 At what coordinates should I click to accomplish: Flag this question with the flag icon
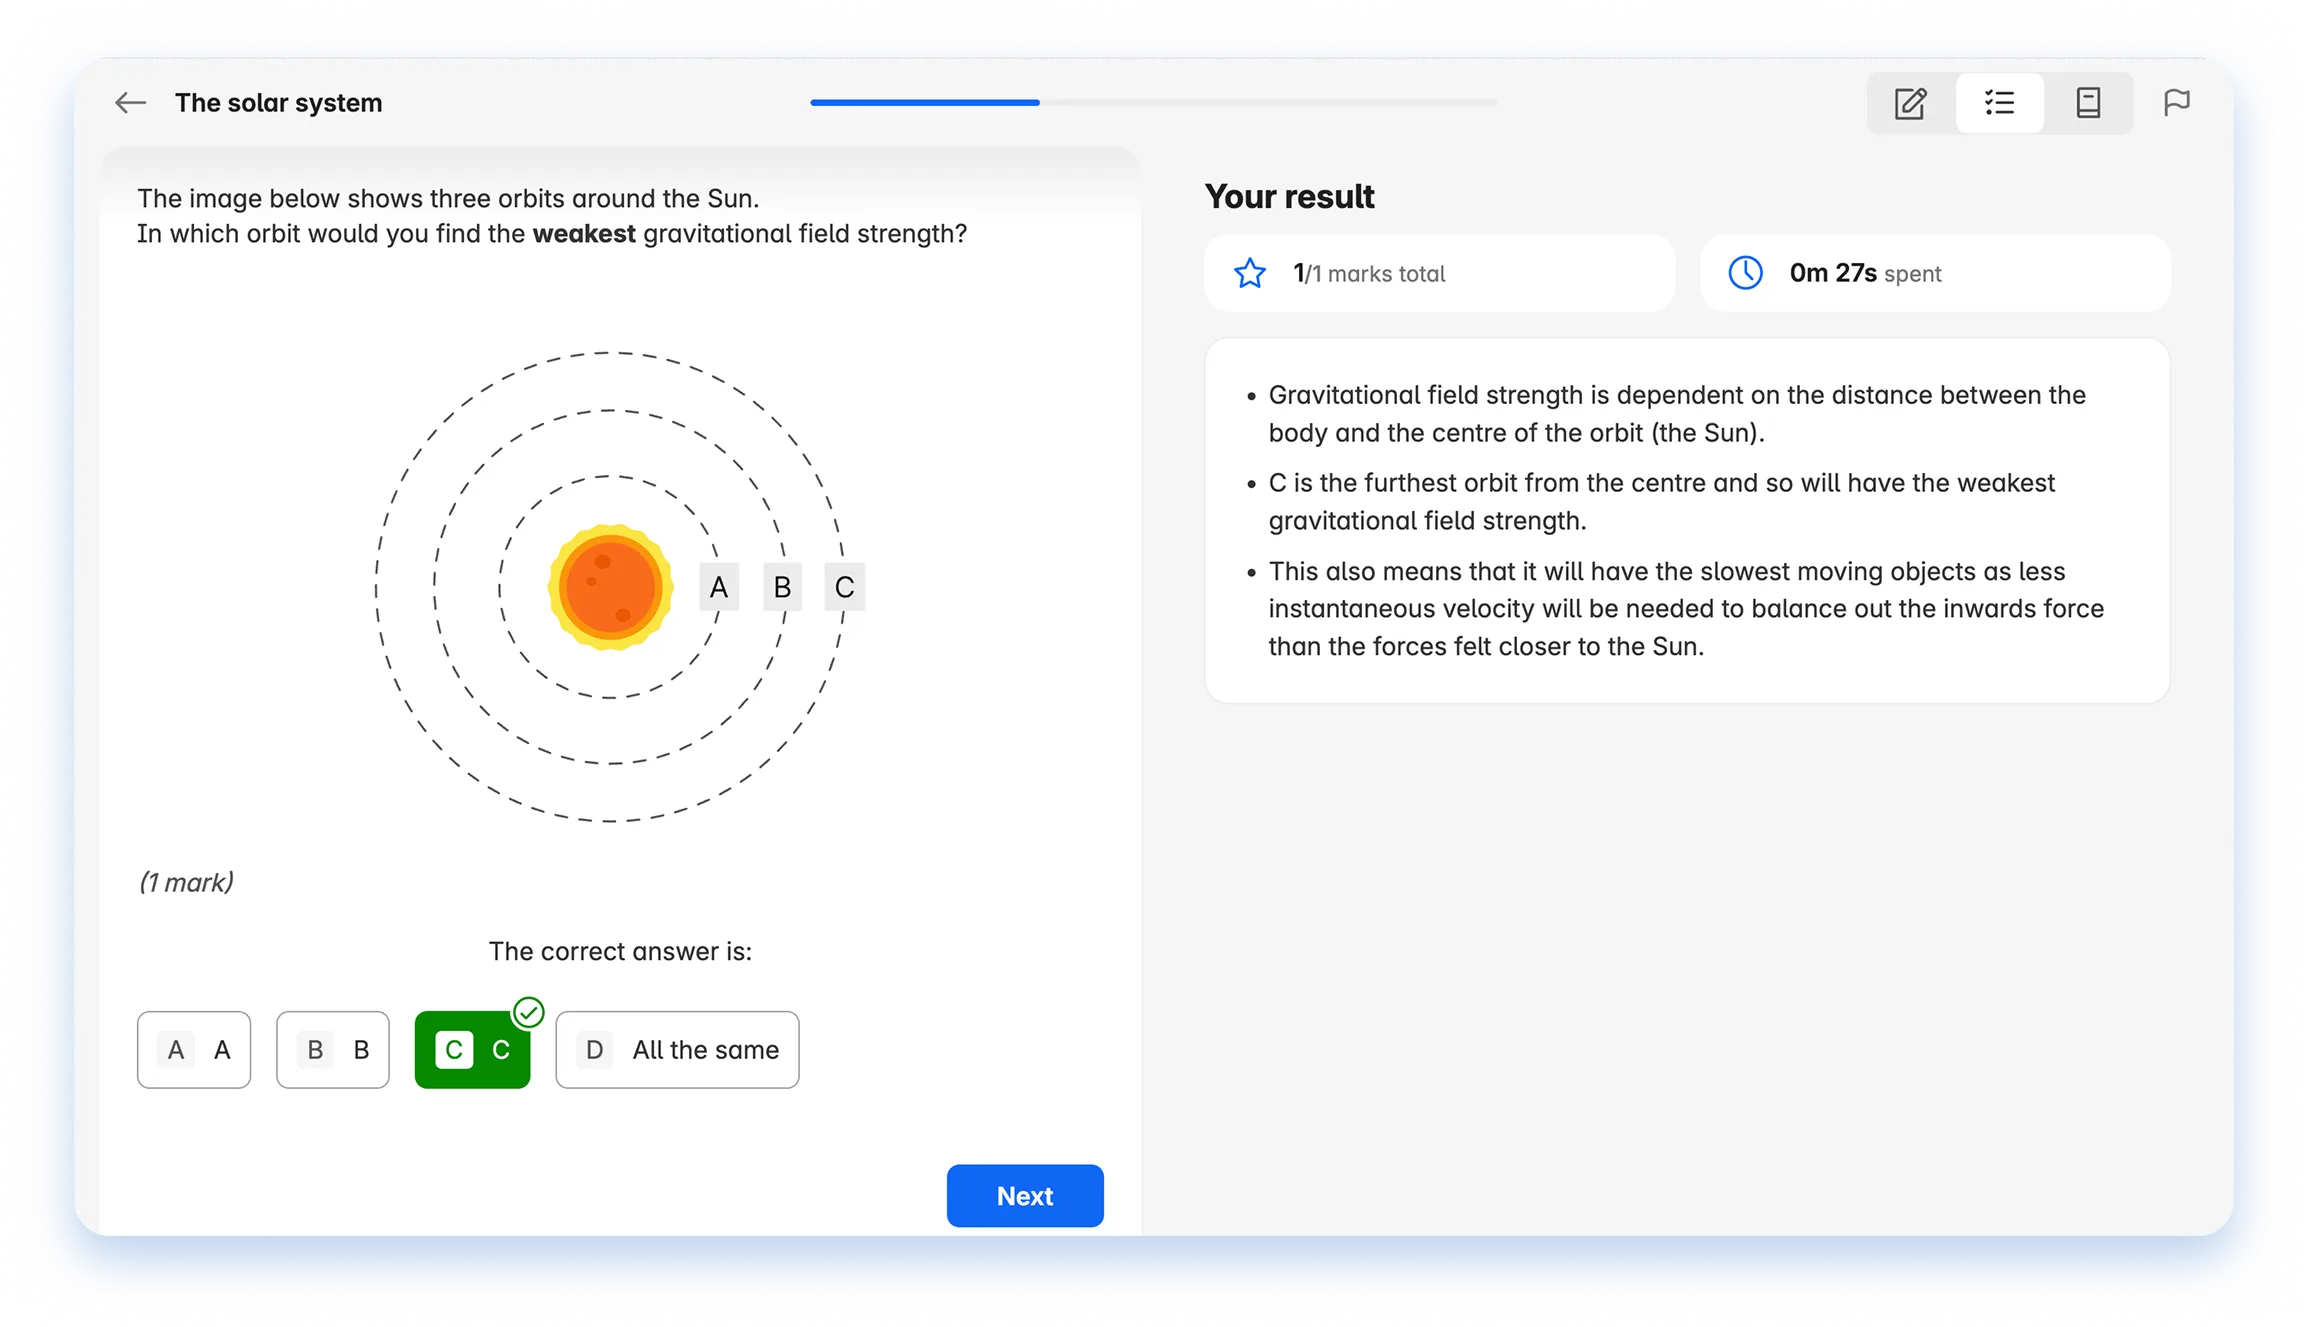[2177, 102]
